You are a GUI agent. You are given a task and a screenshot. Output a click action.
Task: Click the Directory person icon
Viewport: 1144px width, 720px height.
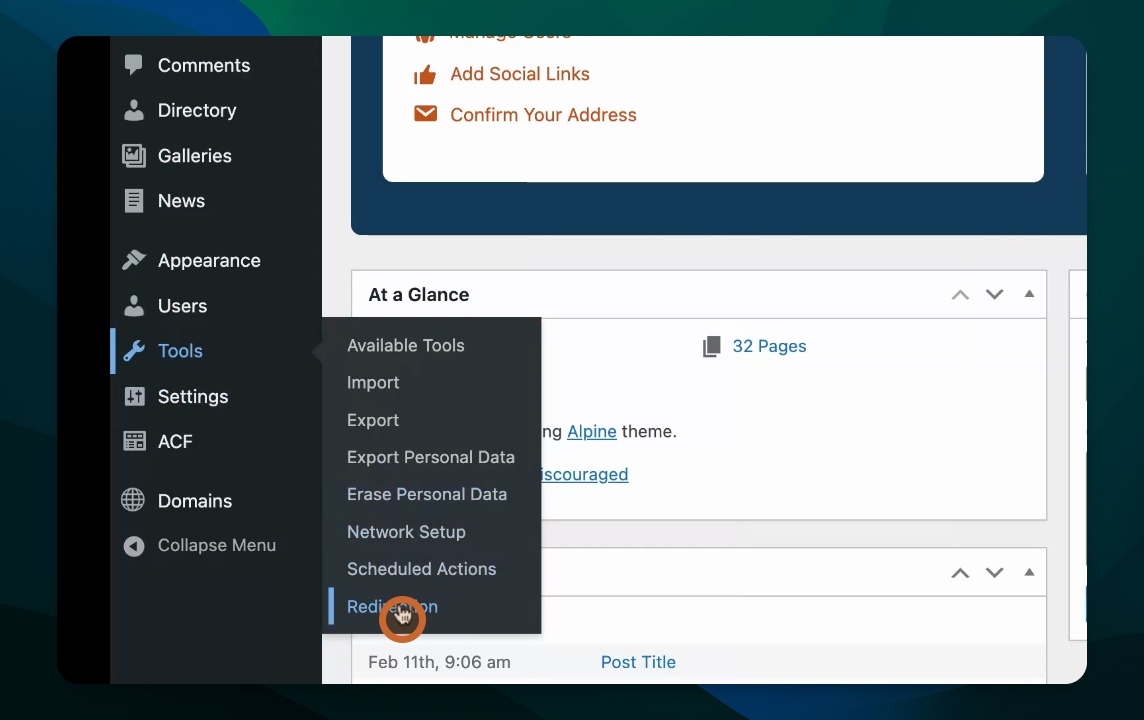tap(134, 110)
